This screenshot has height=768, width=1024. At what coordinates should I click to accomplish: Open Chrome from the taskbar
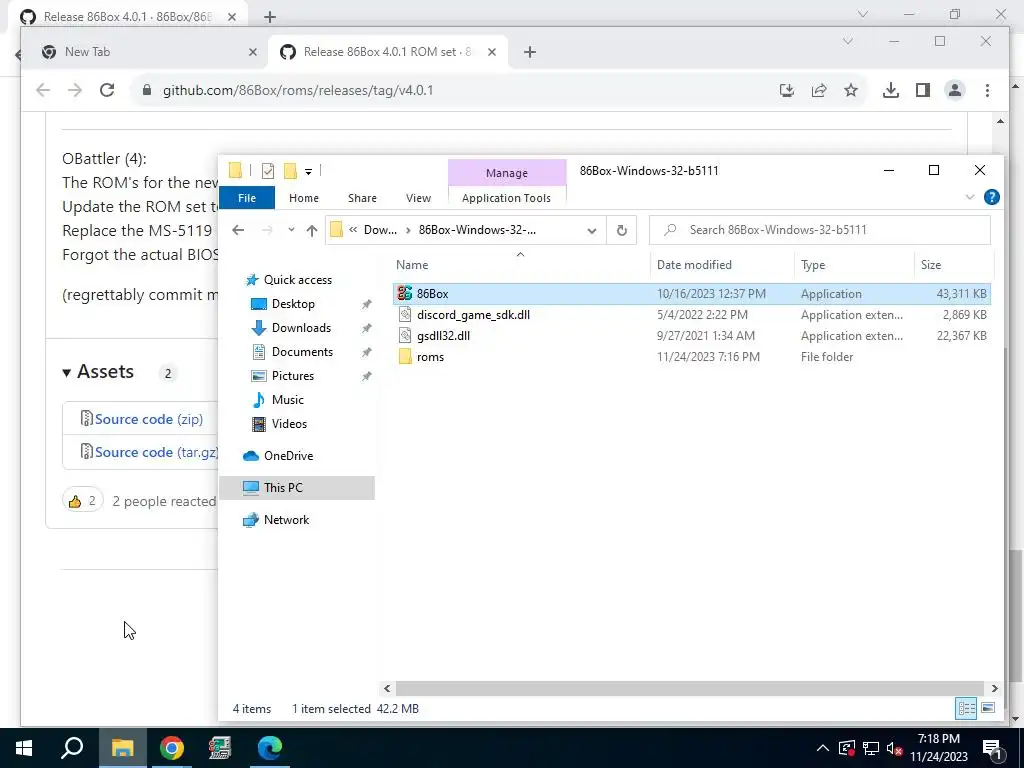click(x=172, y=748)
